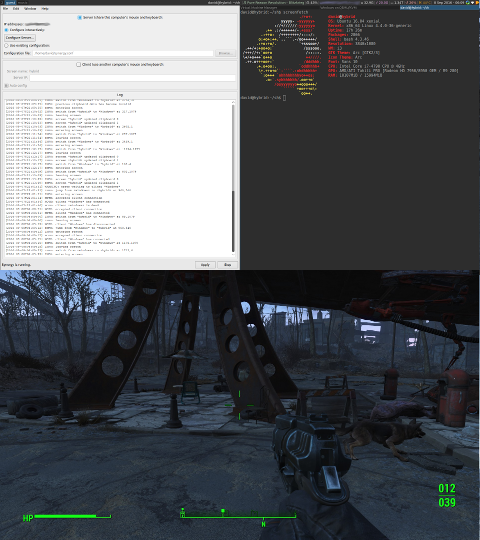Viewport: 480px width, 540px height.
Task: Click the compass bar in the game HUD
Action: tap(238, 515)
